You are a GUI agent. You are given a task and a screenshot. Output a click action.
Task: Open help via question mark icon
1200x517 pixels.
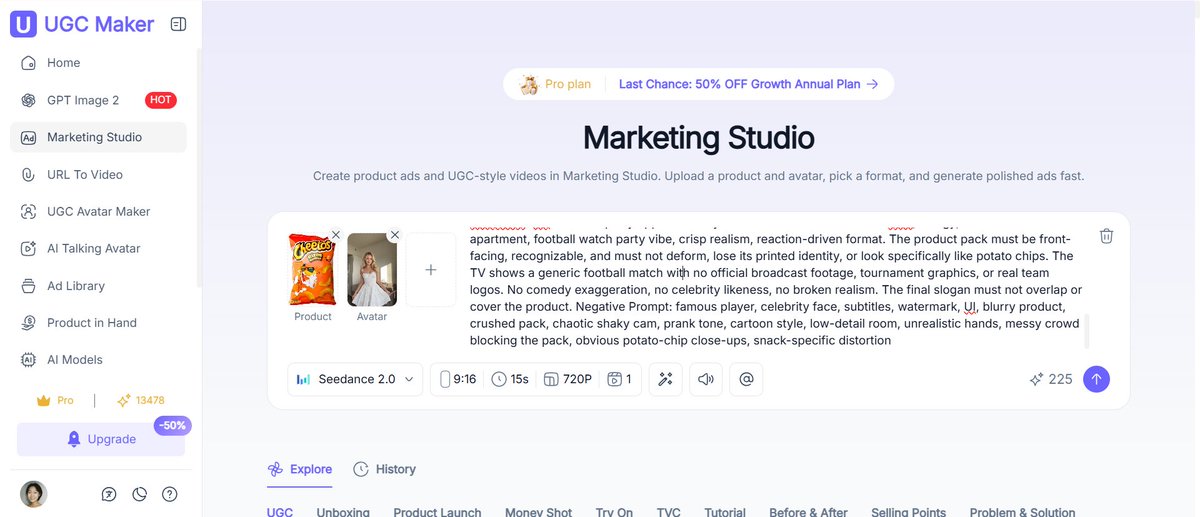pos(170,494)
